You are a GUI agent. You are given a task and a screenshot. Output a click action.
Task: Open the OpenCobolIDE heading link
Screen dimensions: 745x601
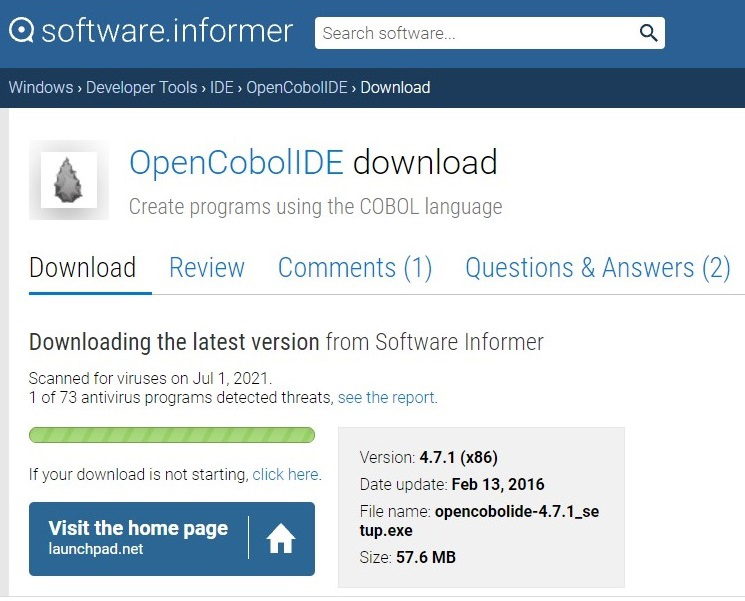(x=236, y=162)
